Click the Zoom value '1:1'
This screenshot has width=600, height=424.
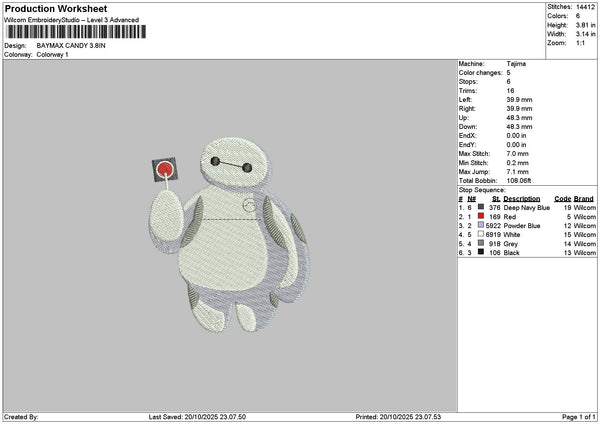coord(580,43)
